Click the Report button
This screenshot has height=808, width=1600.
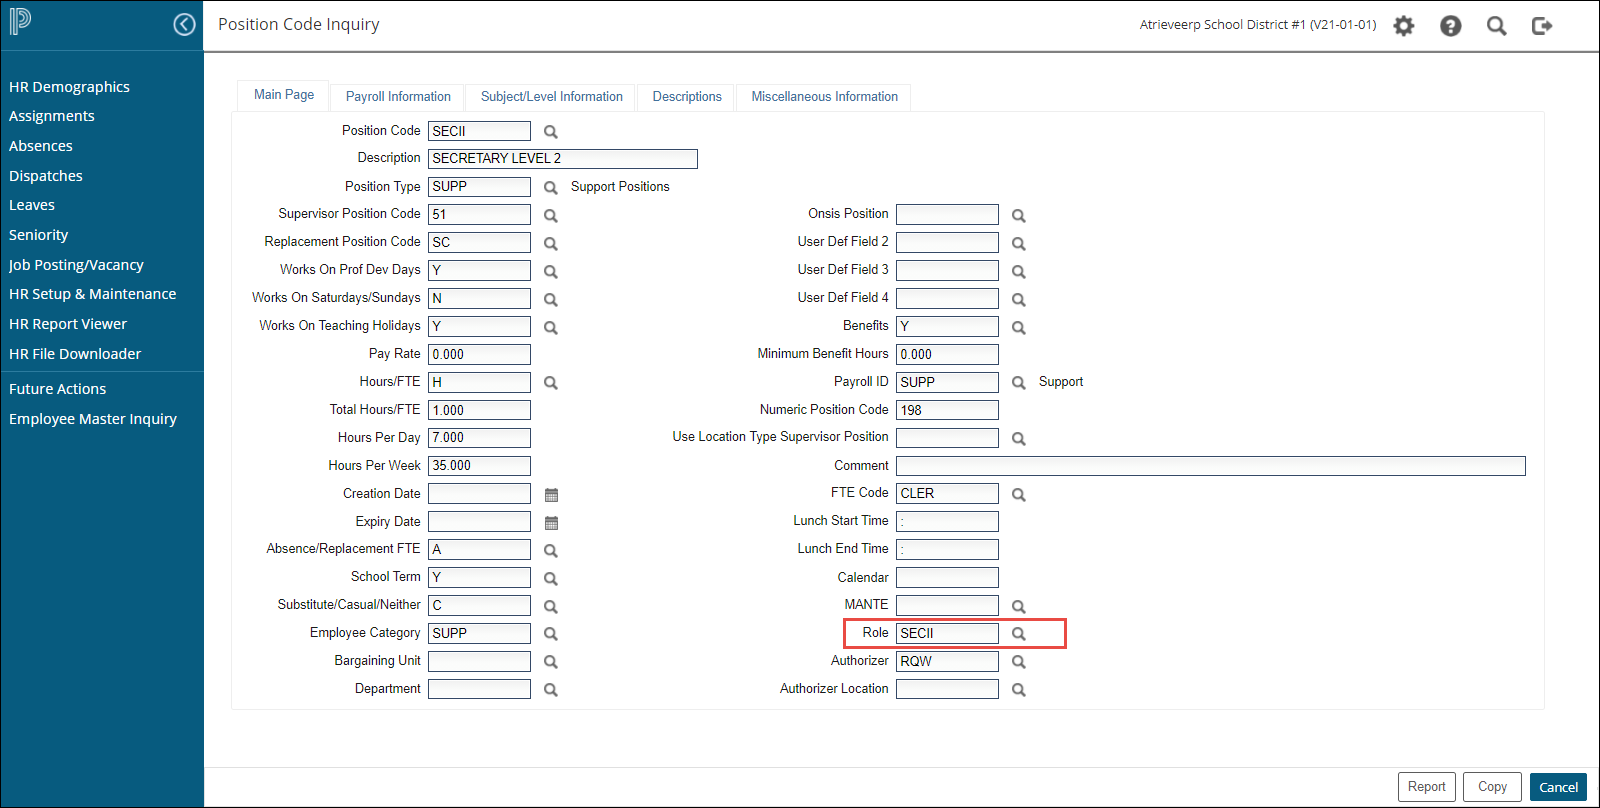(x=1426, y=787)
